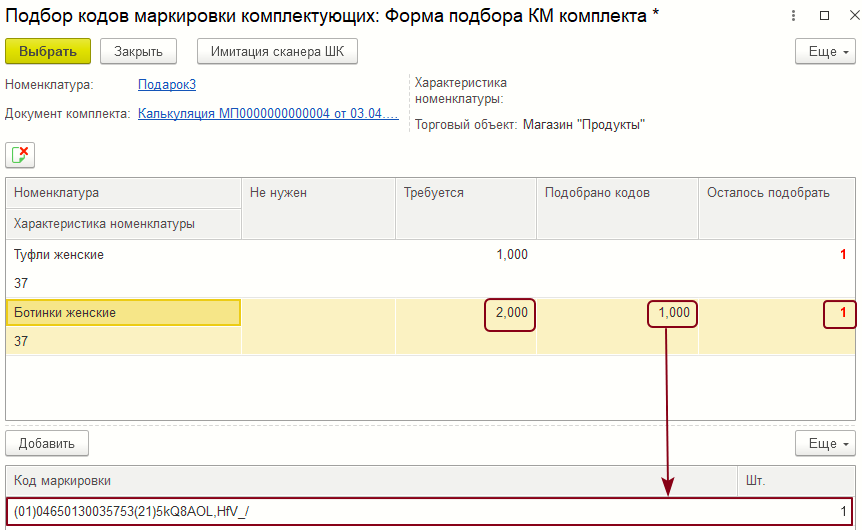Click the Подобрано кодов column header
This screenshot has width=862, height=530.
(616, 193)
